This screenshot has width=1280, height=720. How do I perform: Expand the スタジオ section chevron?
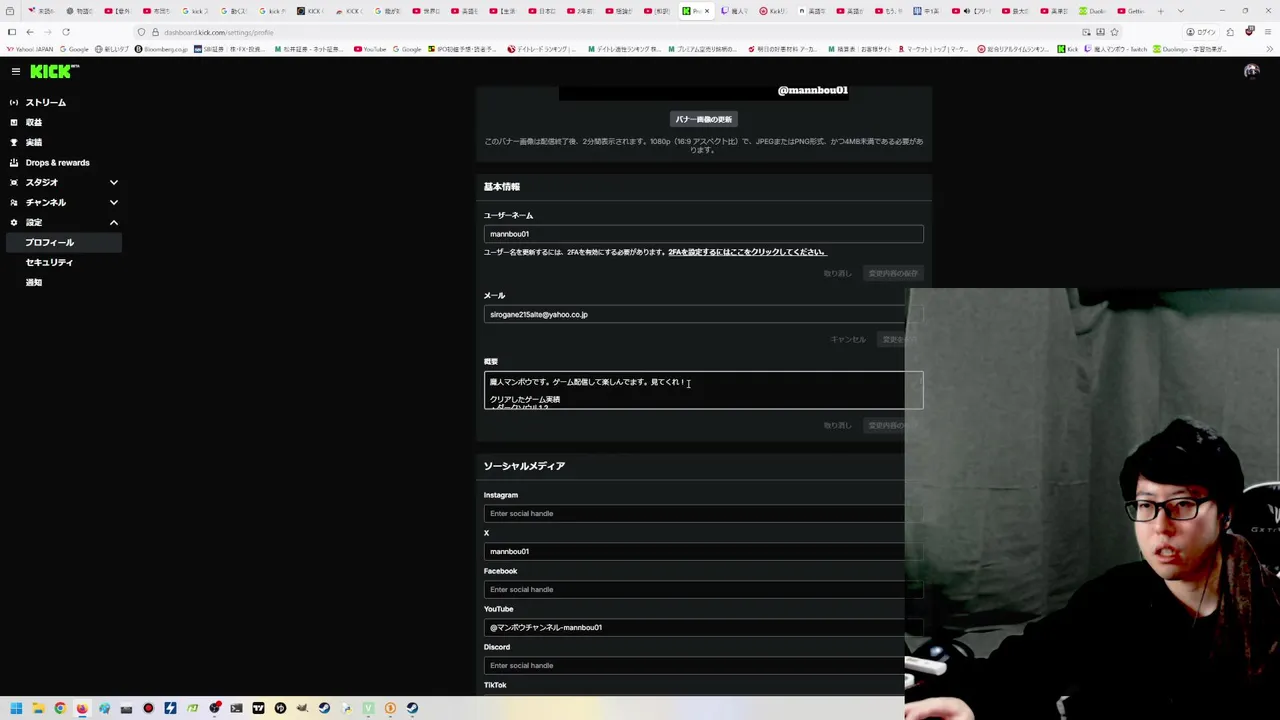pos(113,182)
